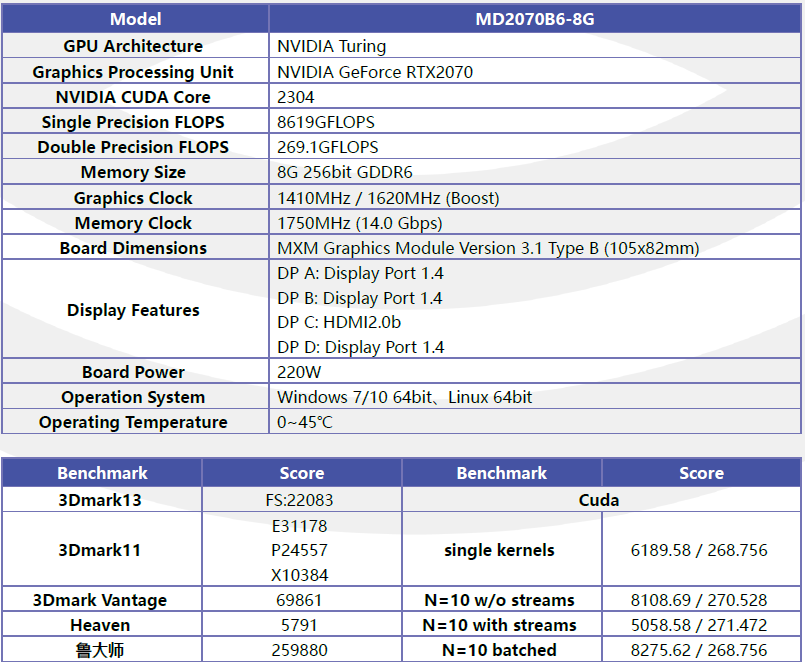
Task: Select the 'Operating Temperature' label
Action: click(x=133, y=422)
